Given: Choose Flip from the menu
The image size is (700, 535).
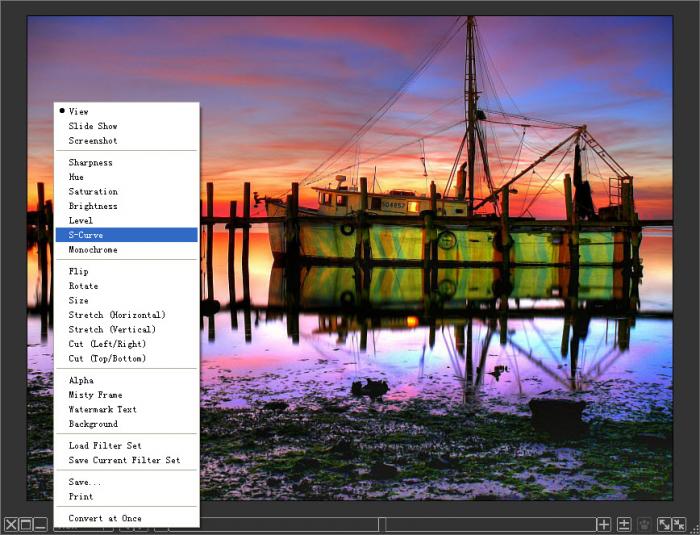Looking at the screenshot, I should (x=126, y=272).
